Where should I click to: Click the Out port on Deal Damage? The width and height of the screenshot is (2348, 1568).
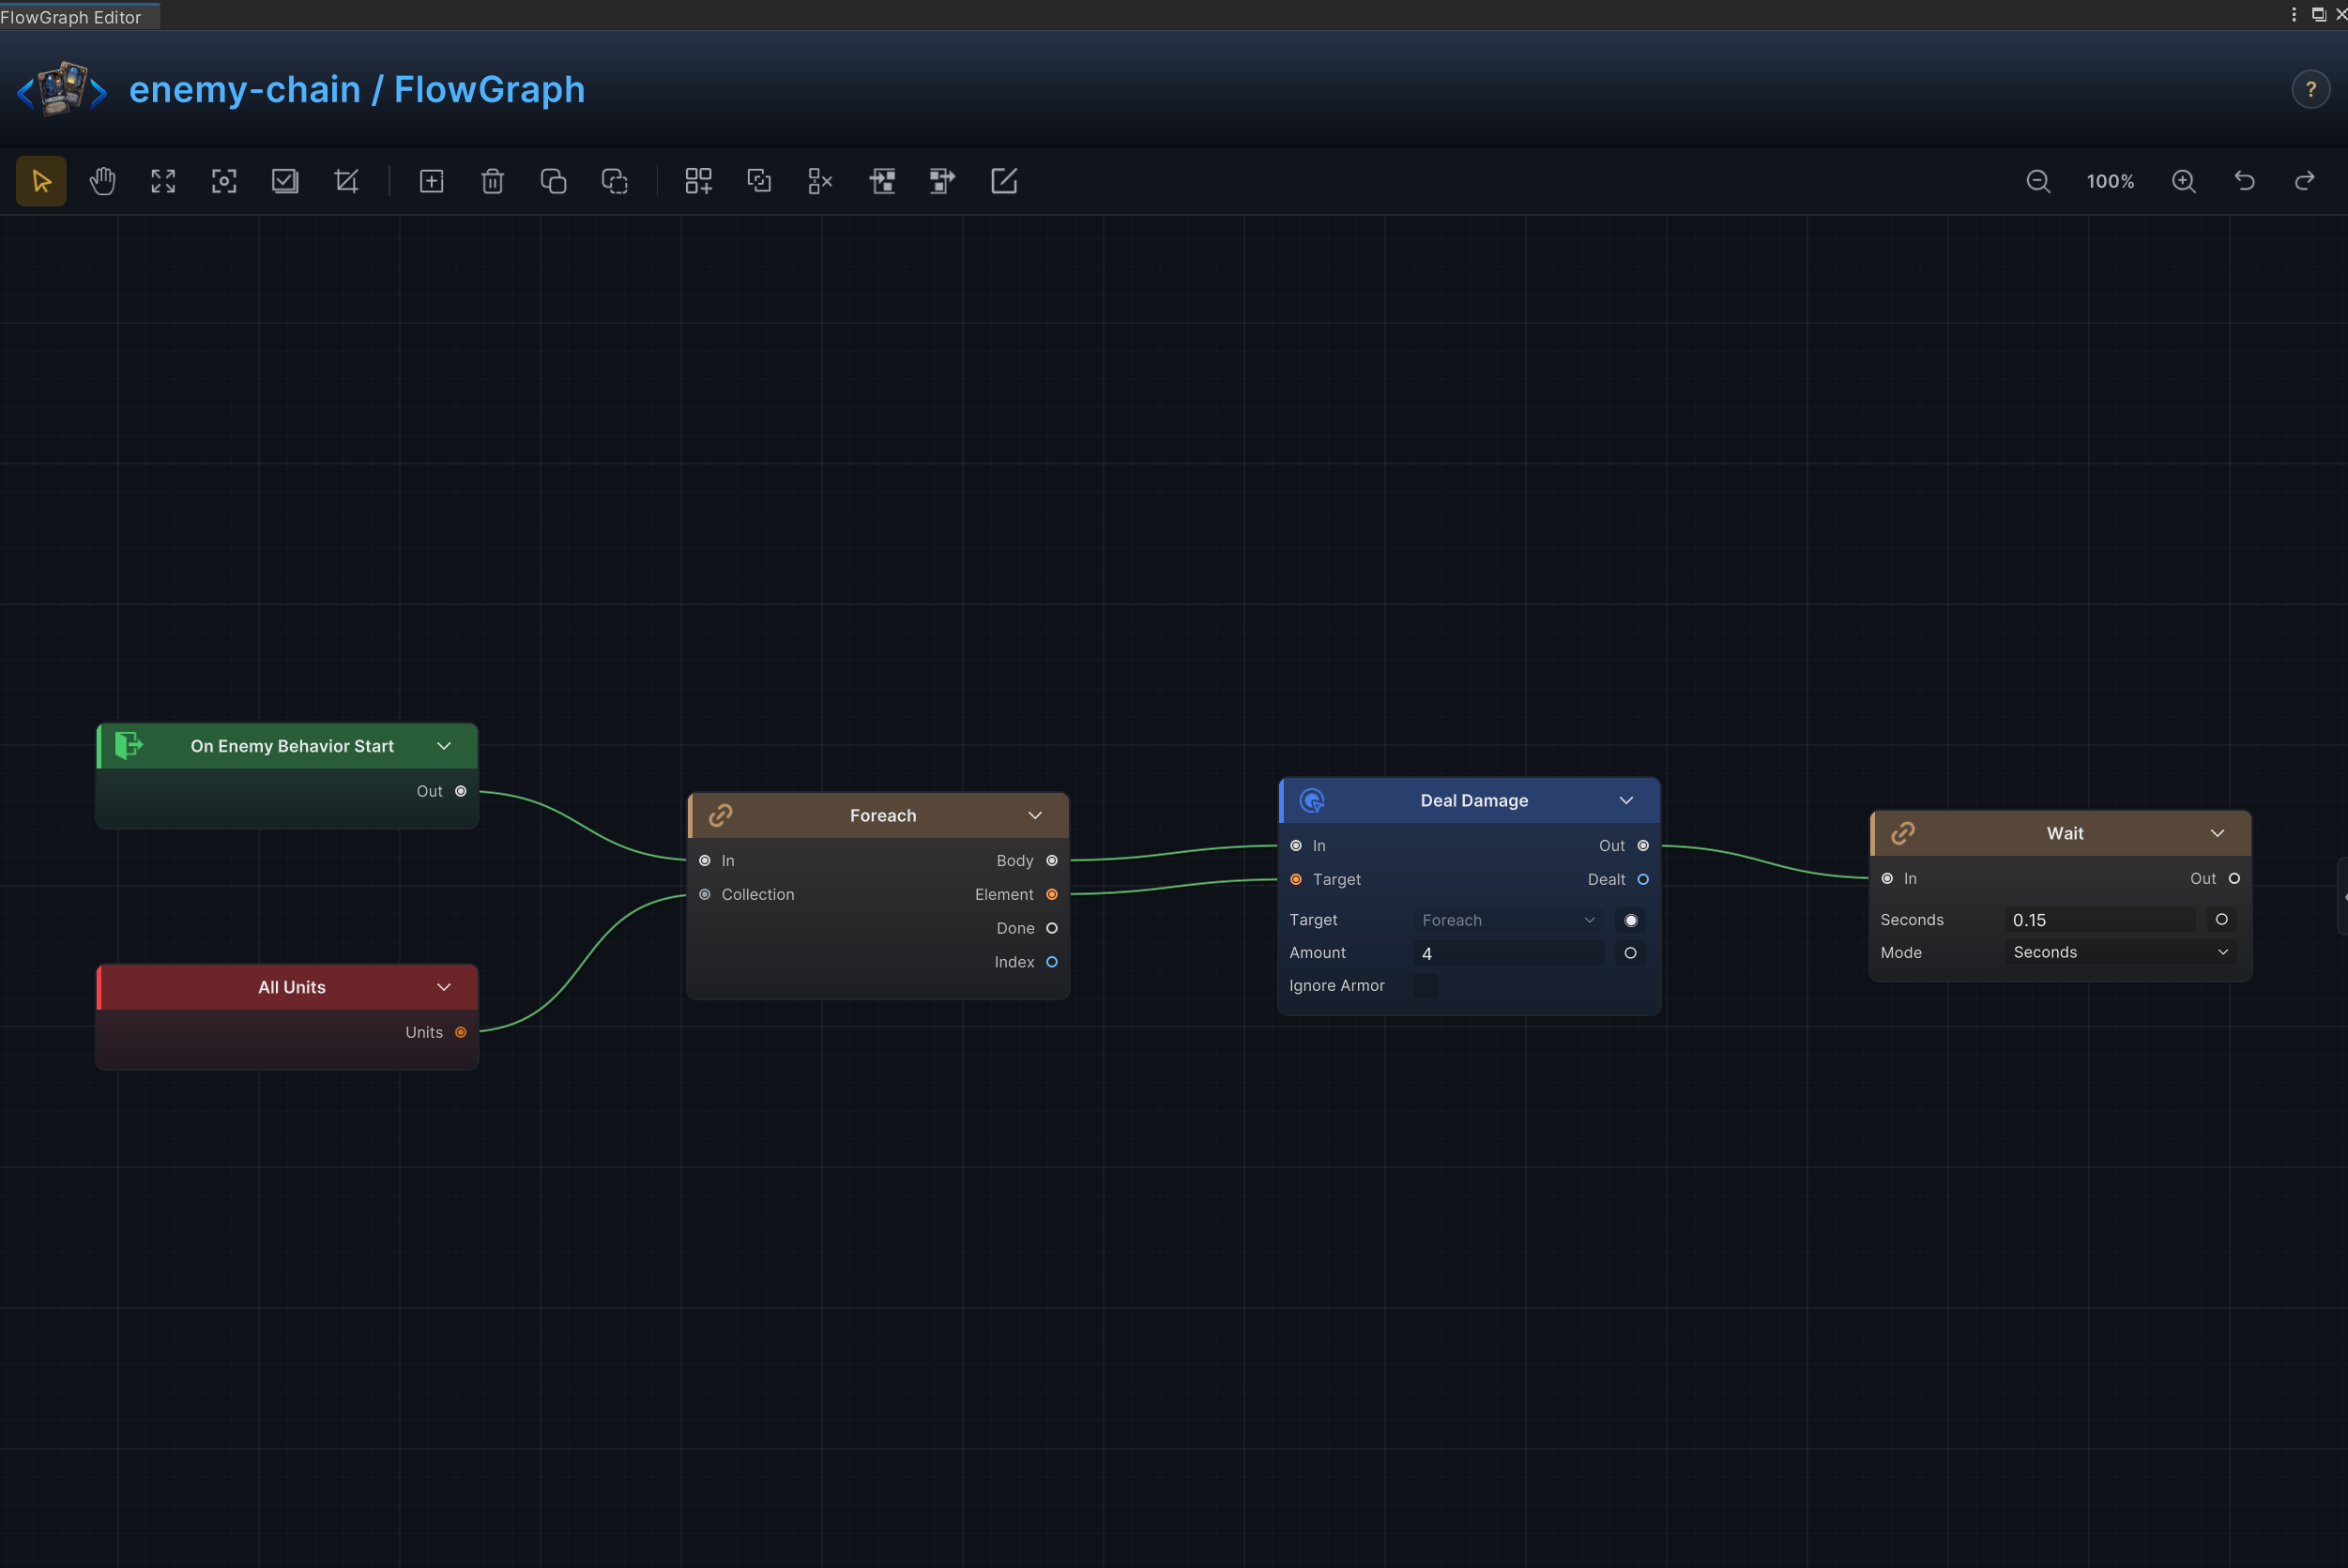pyautogui.click(x=1643, y=845)
